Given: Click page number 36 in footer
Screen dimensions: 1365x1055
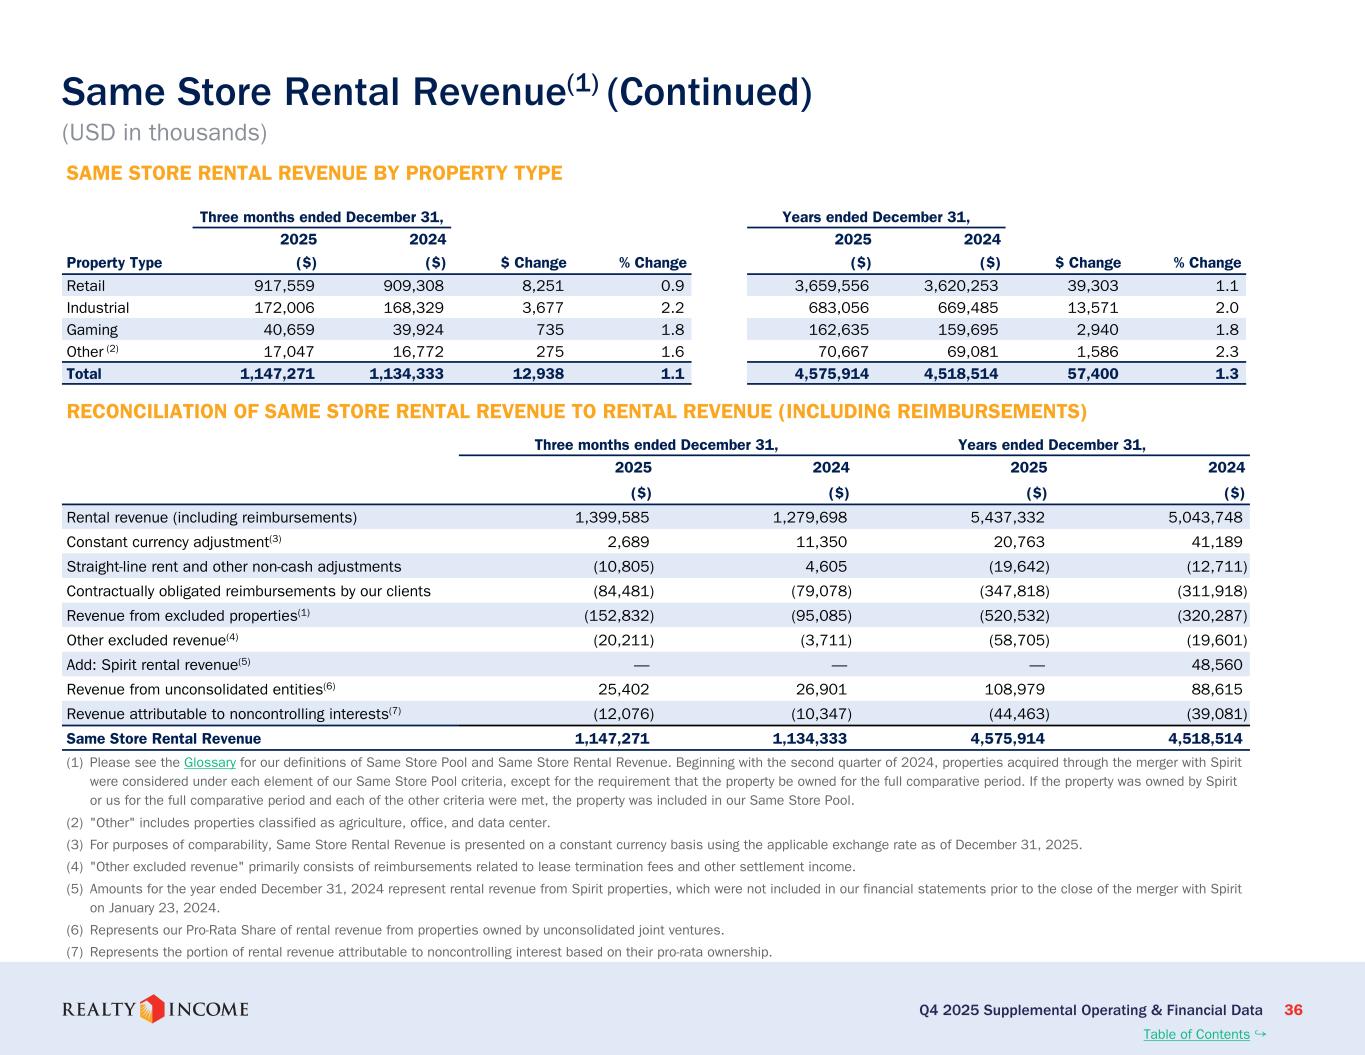Looking at the screenshot, I should click(1293, 1010).
